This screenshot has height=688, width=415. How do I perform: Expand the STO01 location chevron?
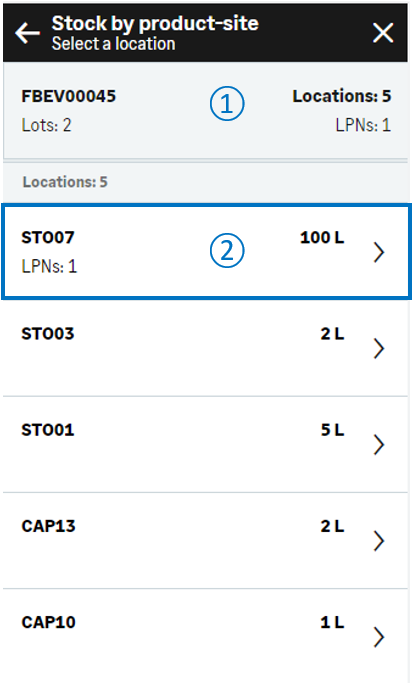(379, 444)
